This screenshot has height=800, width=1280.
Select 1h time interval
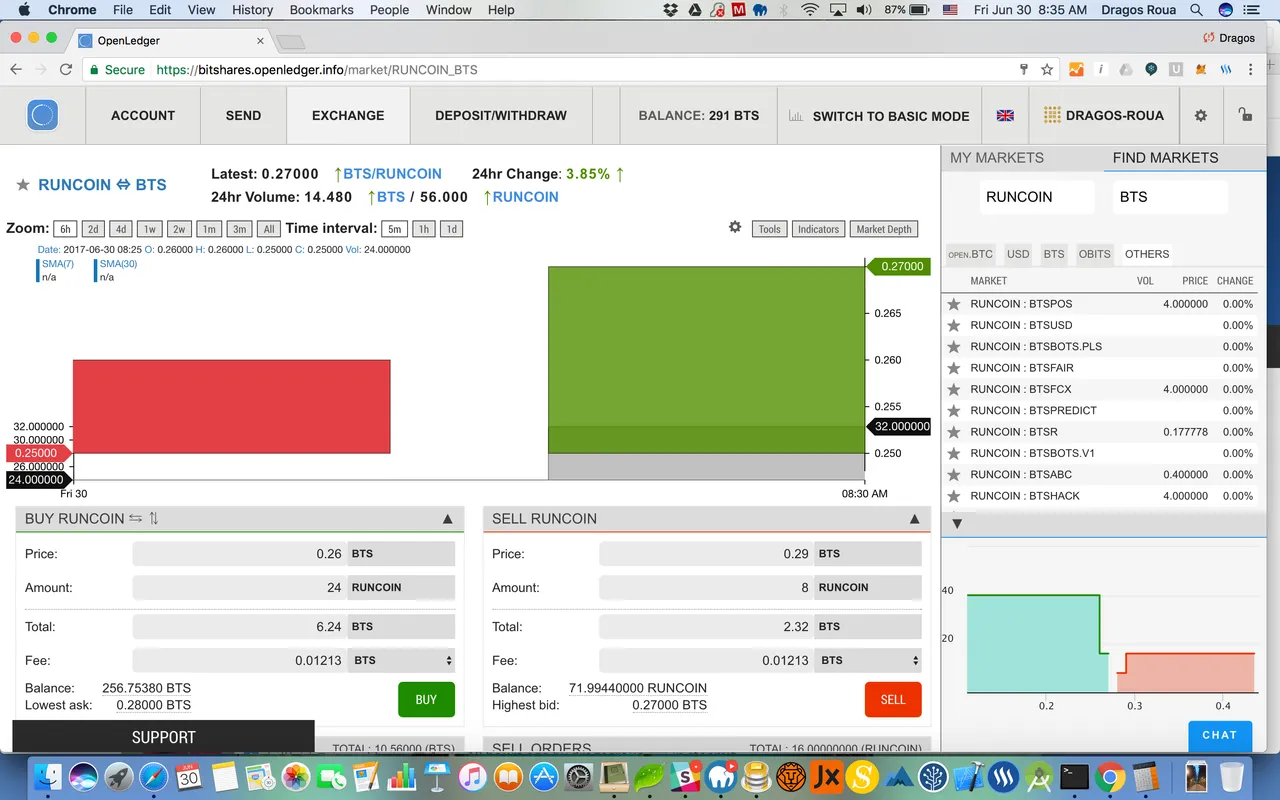coord(423,229)
